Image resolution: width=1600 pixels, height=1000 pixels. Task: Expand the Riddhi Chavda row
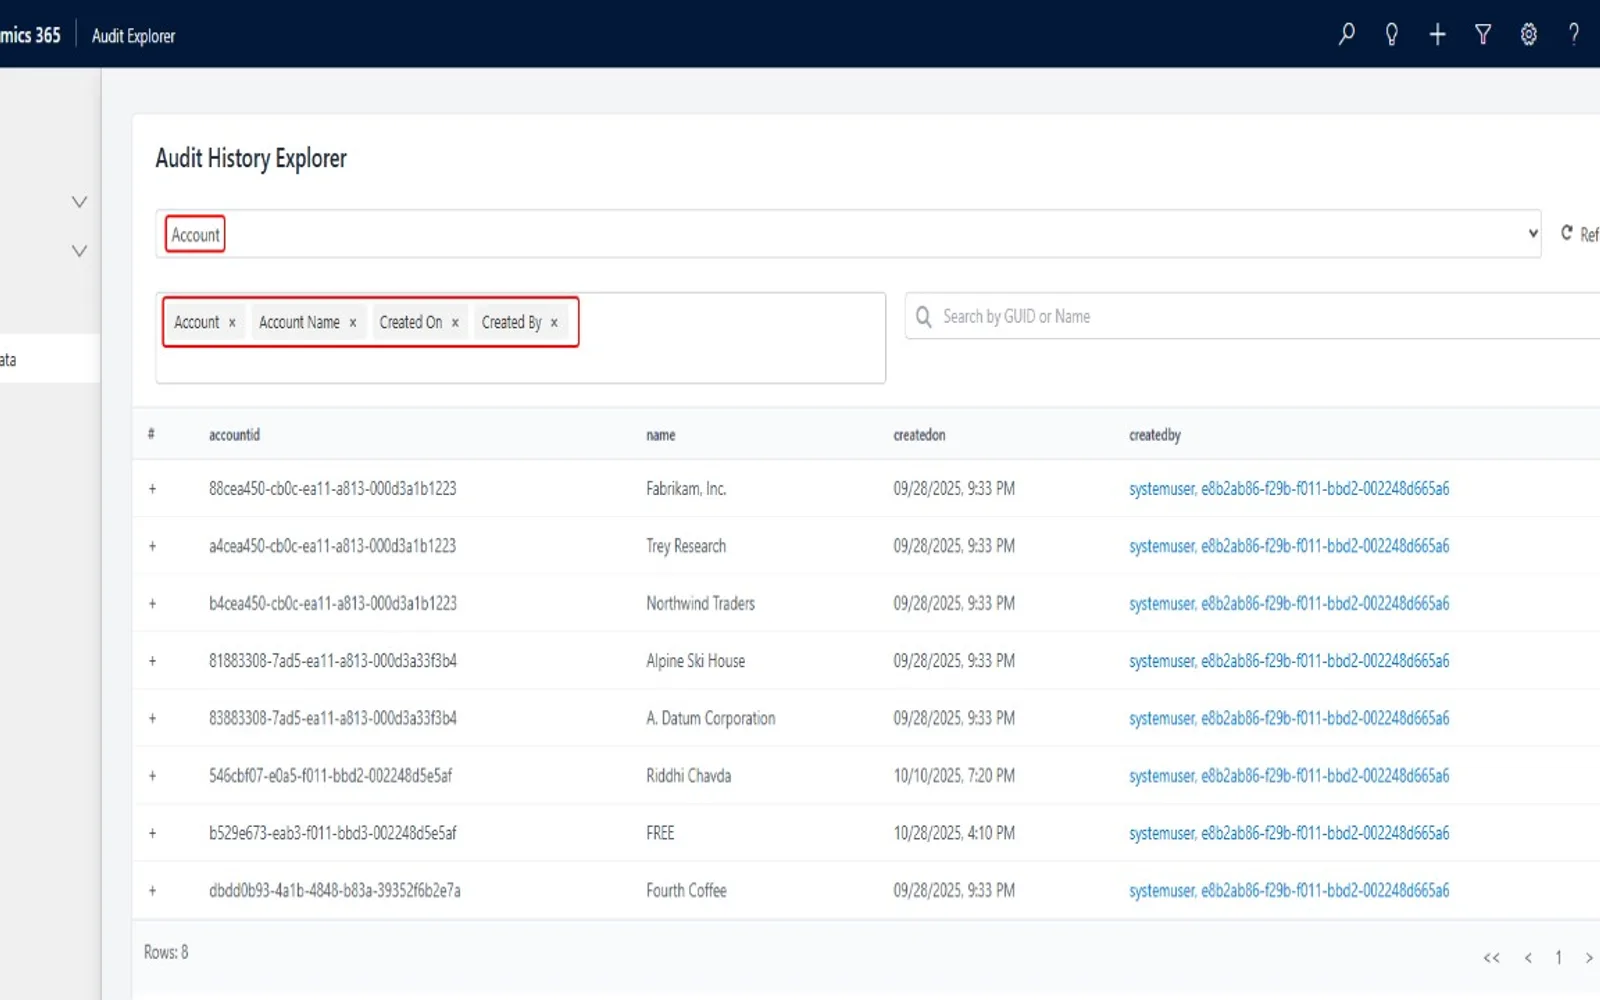pyautogui.click(x=152, y=776)
